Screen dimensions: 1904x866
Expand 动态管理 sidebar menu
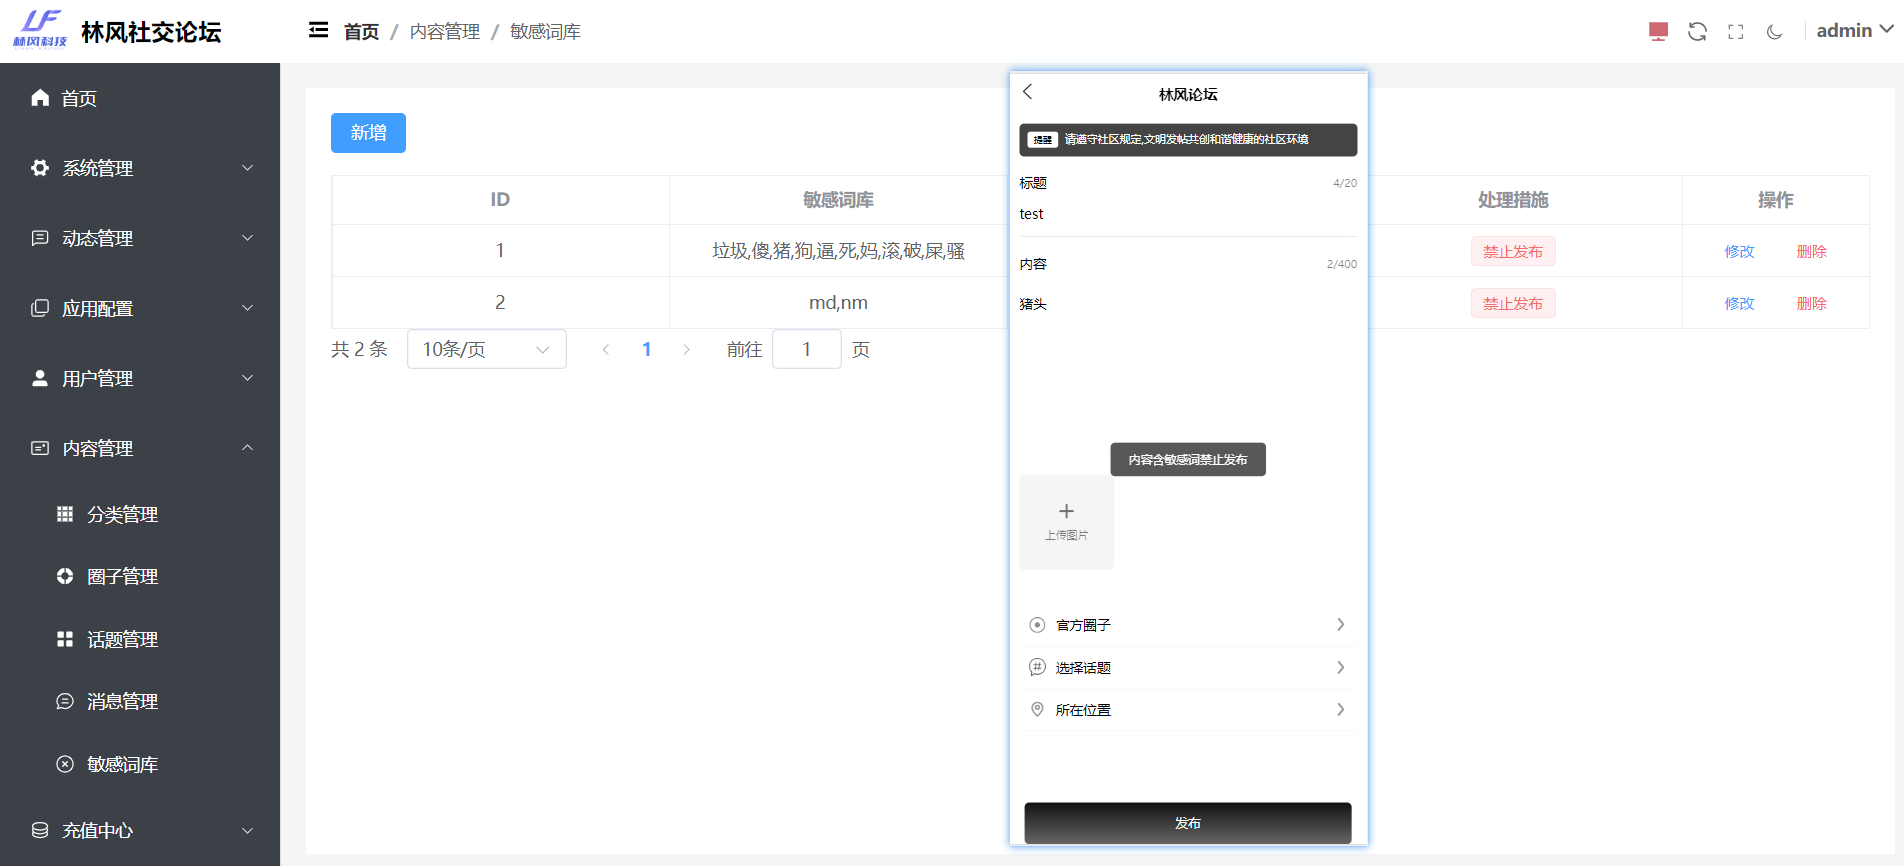(x=140, y=238)
